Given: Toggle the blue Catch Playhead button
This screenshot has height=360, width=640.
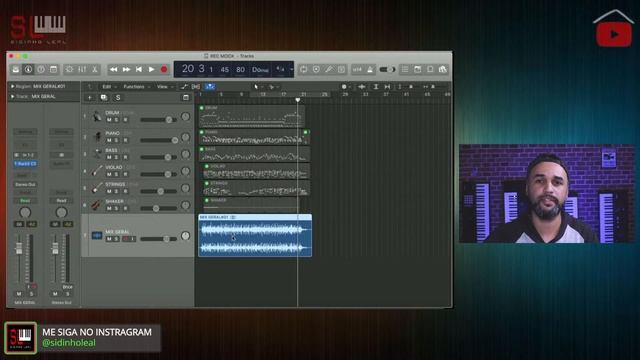Looking at the screenshot, I should [210, 87].
